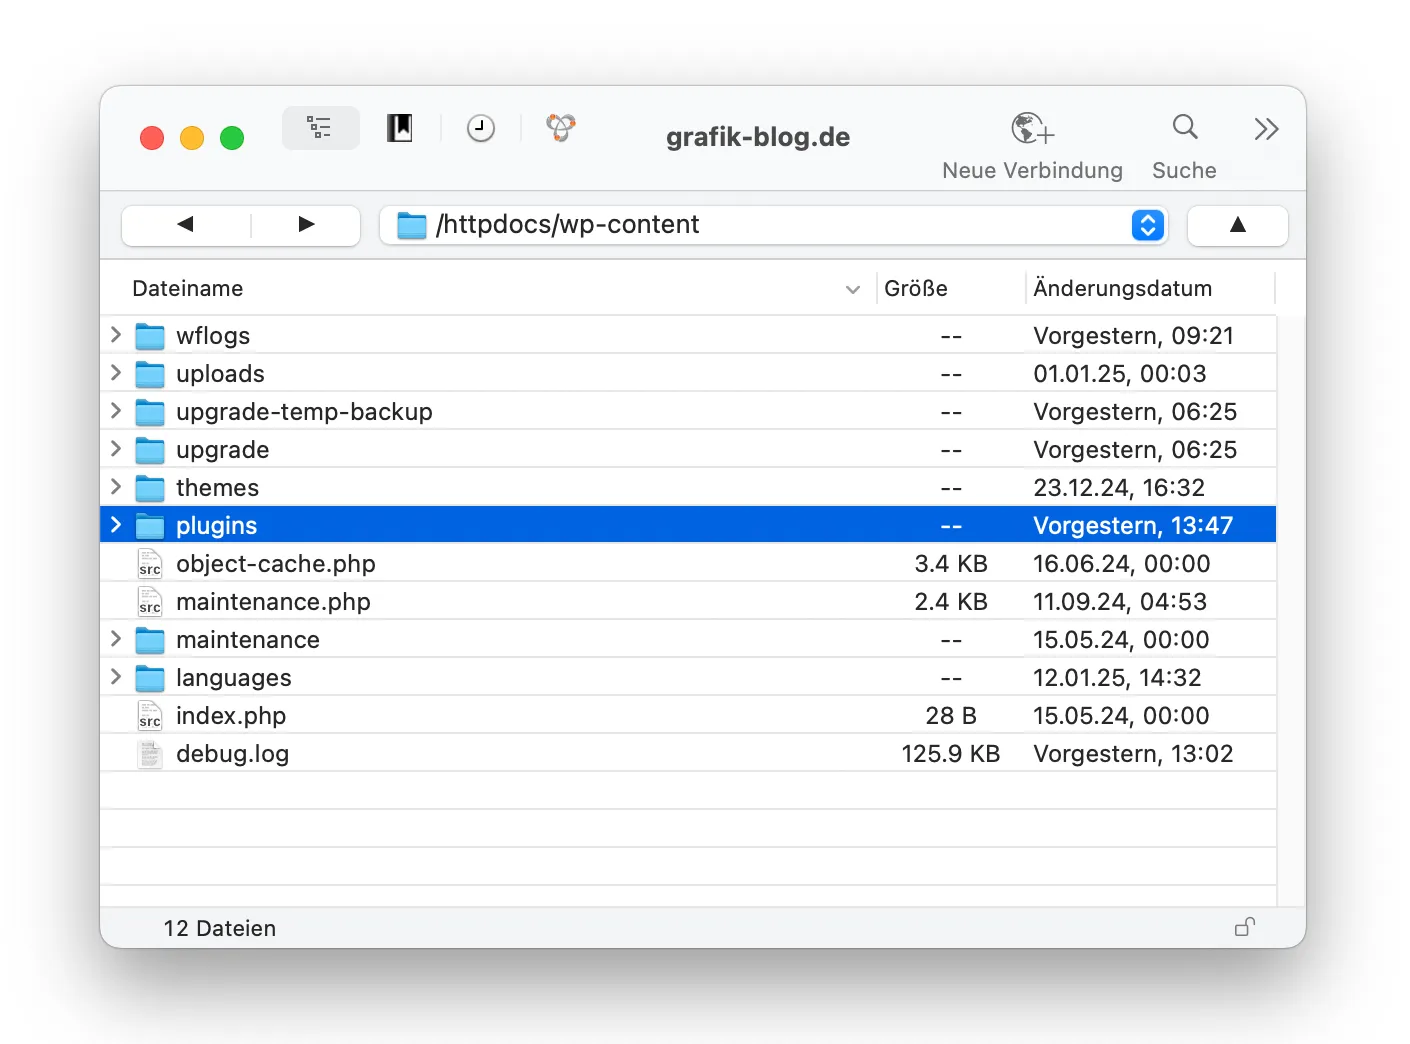Image resolution: width=1410 pixels, height=1044 pixels.
Task: Select the file name maintenance.php
Action: tap(273, 602)
